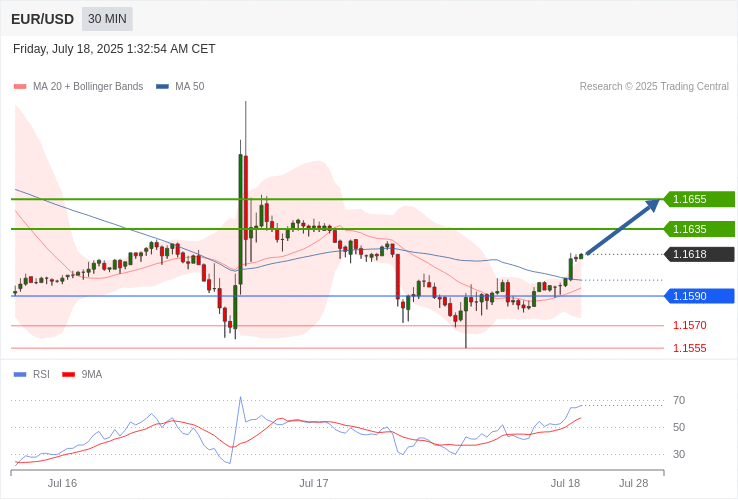Click the 9MA red legend swatch

tap(69, 375)
